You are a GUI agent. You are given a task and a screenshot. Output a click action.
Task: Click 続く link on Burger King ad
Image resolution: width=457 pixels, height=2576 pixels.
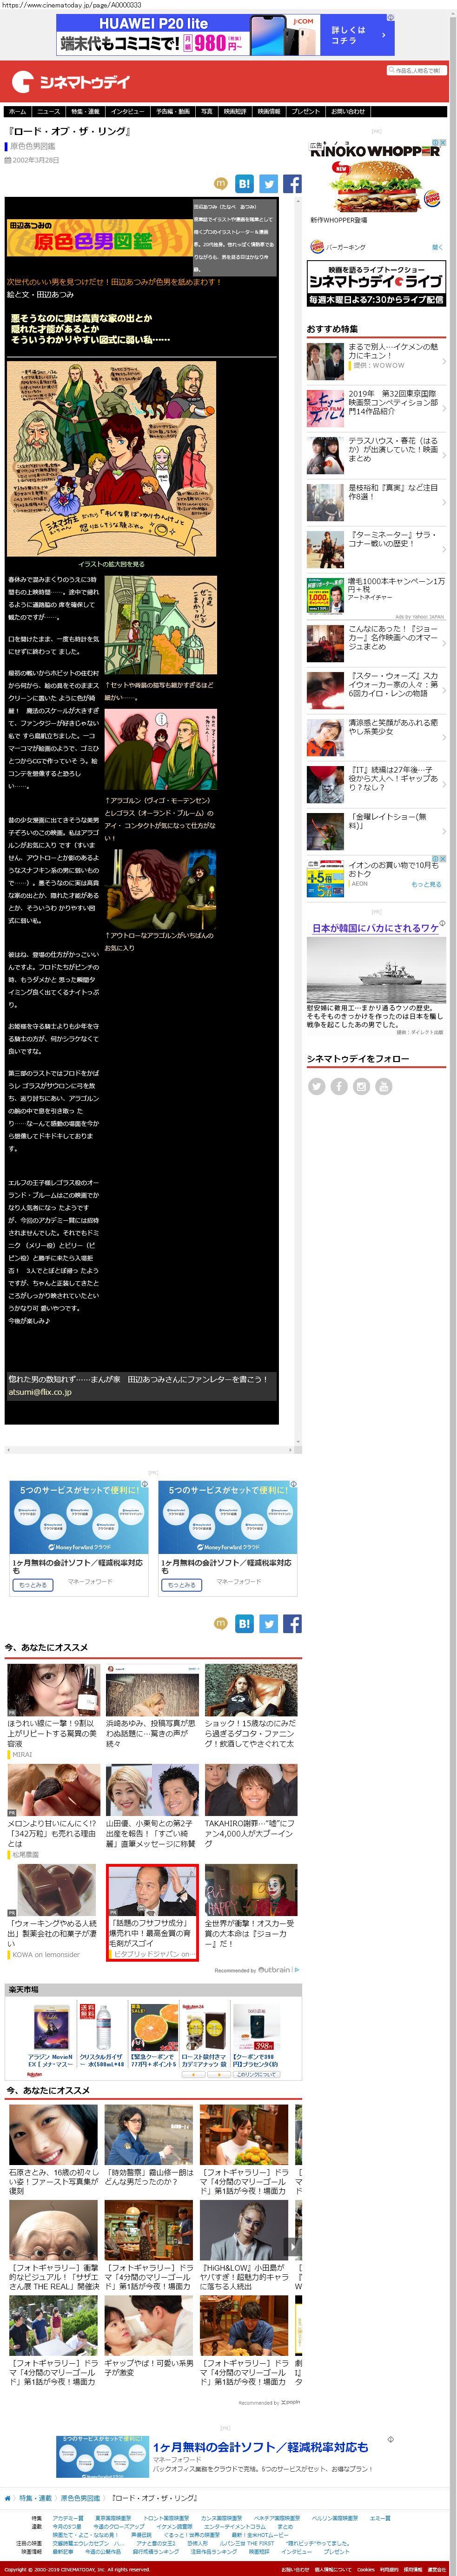point(437,246)
